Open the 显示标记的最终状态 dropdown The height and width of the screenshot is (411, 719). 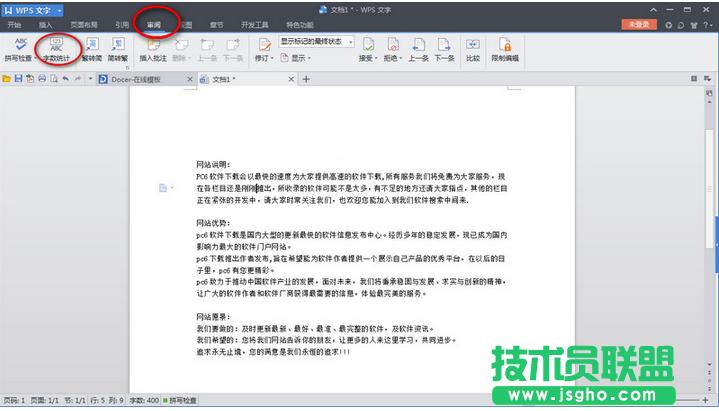pos(316,42)
